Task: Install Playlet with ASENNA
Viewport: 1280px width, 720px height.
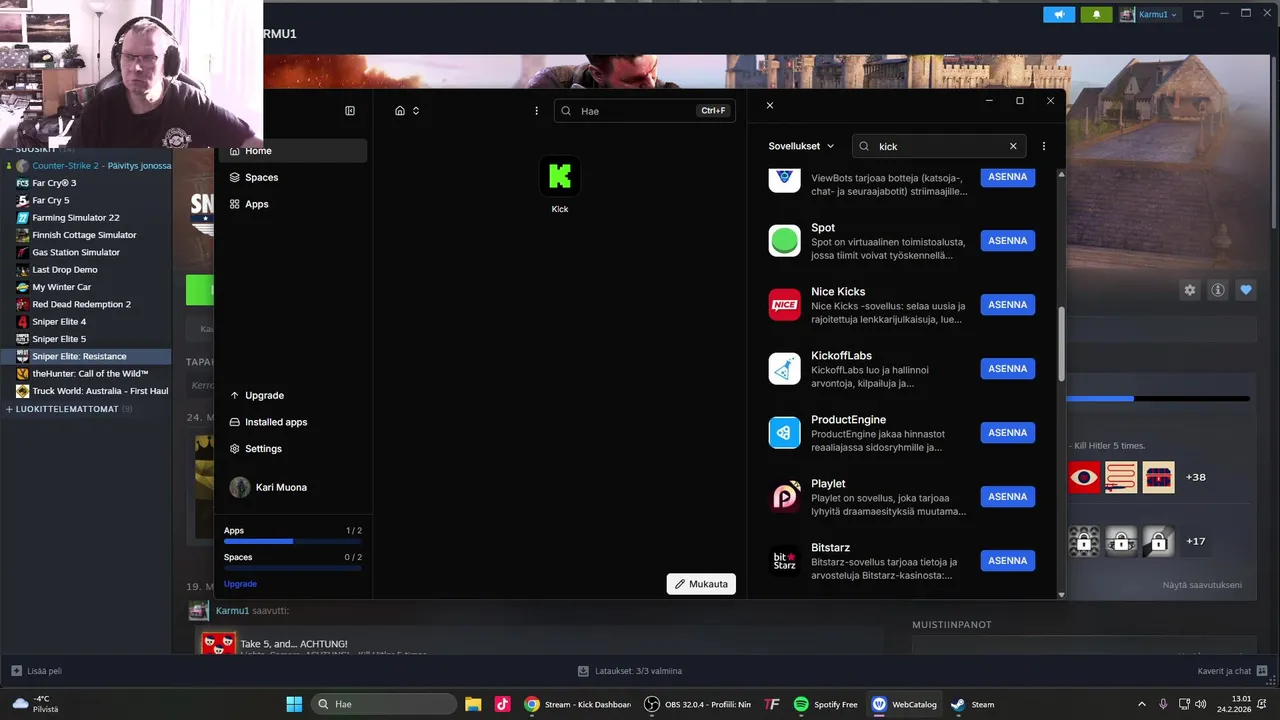Action: point(1008,497)
